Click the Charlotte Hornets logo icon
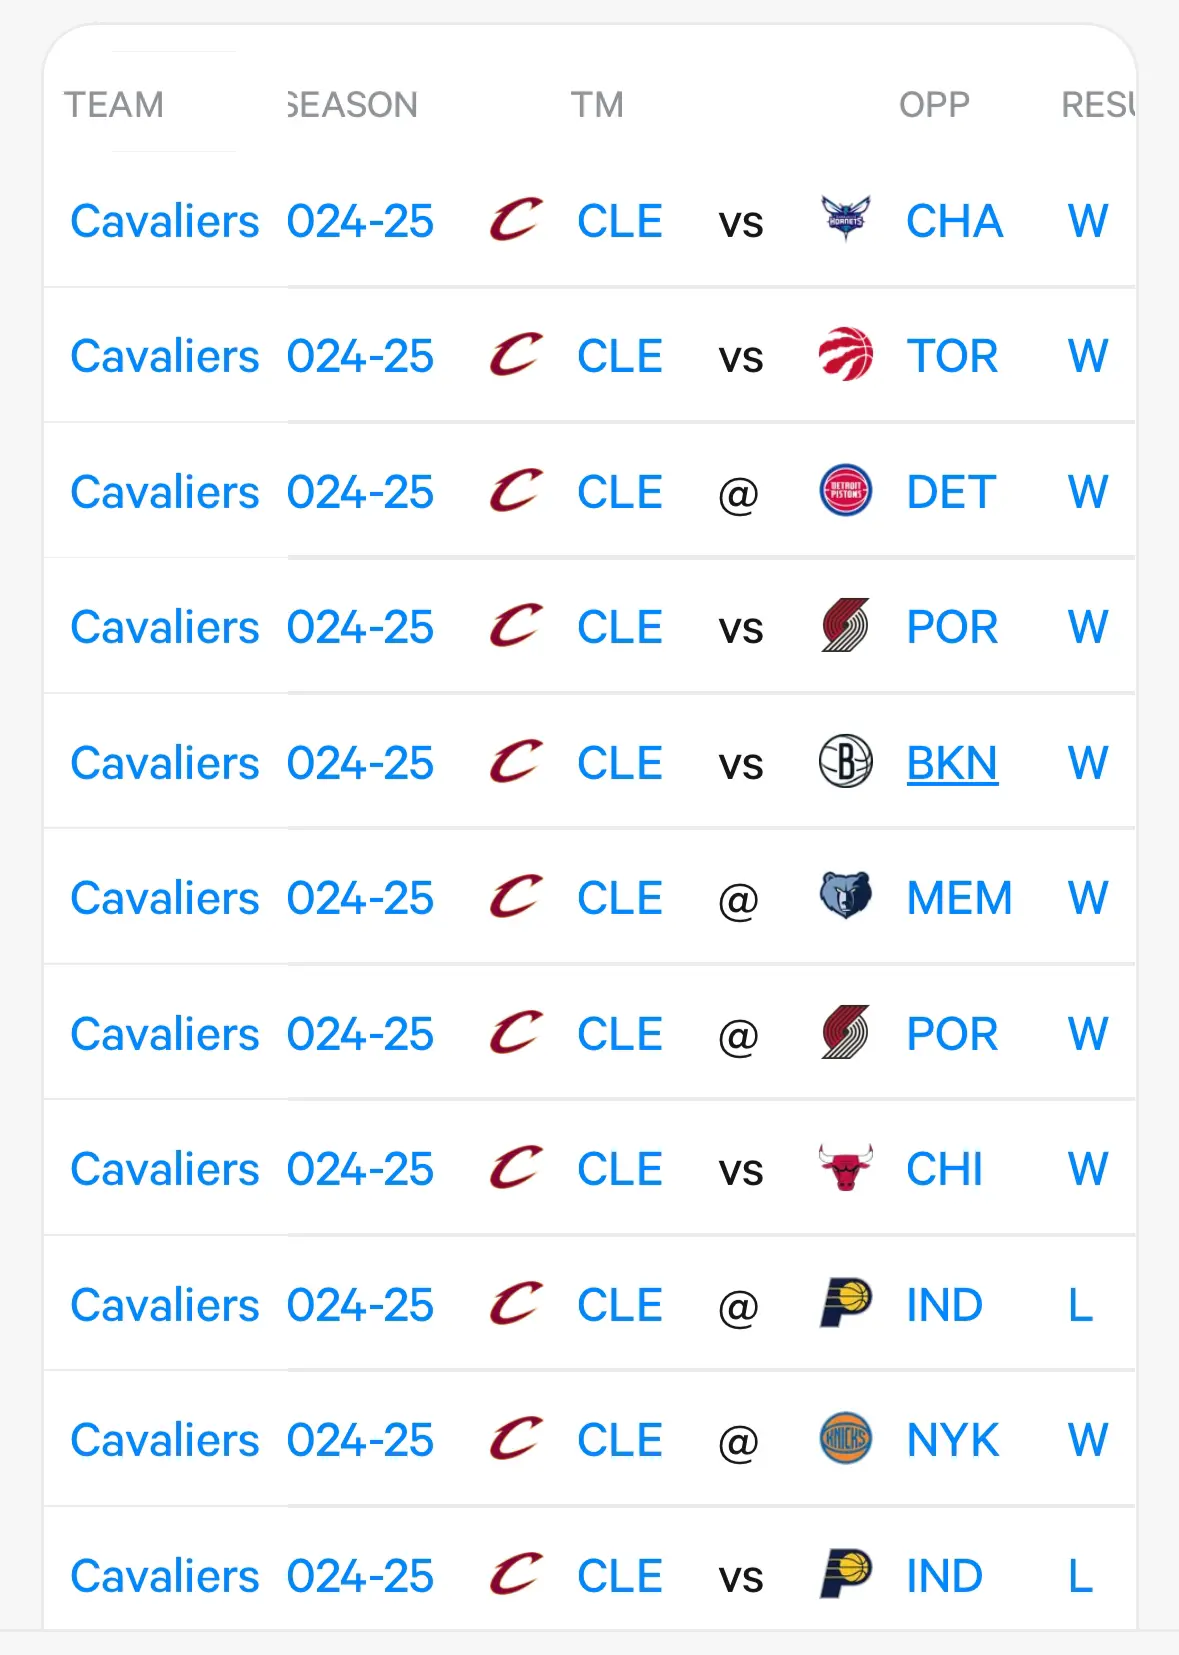The width and height of the screenshot is (1179, 1655). pos(845,219)
